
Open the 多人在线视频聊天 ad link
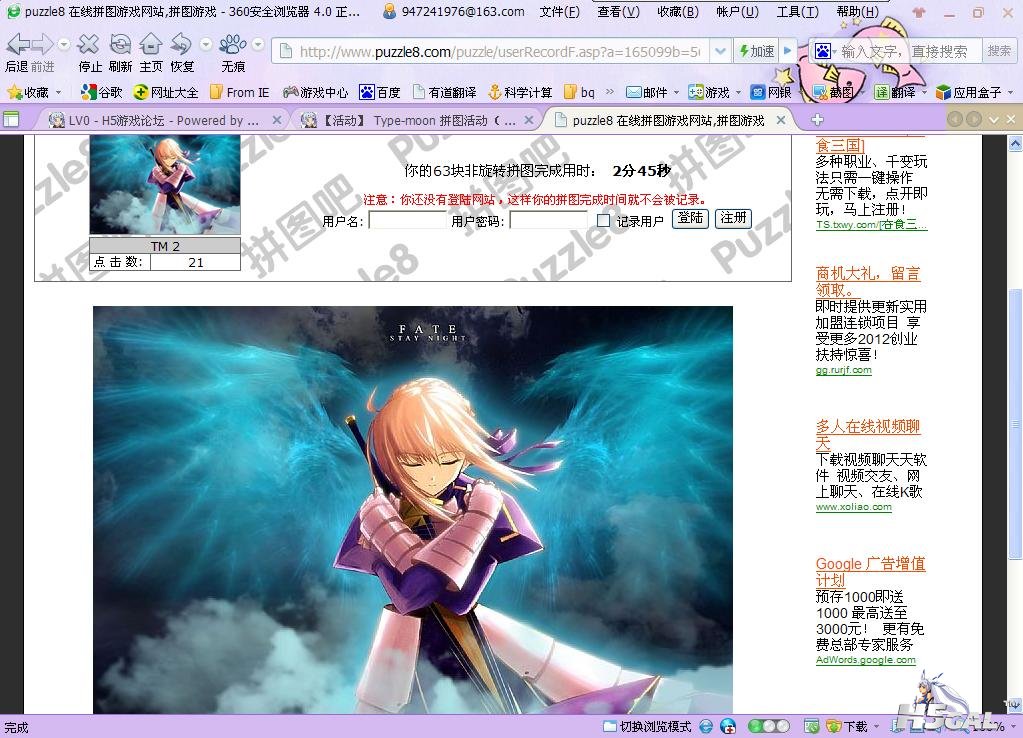coord(868,435)
